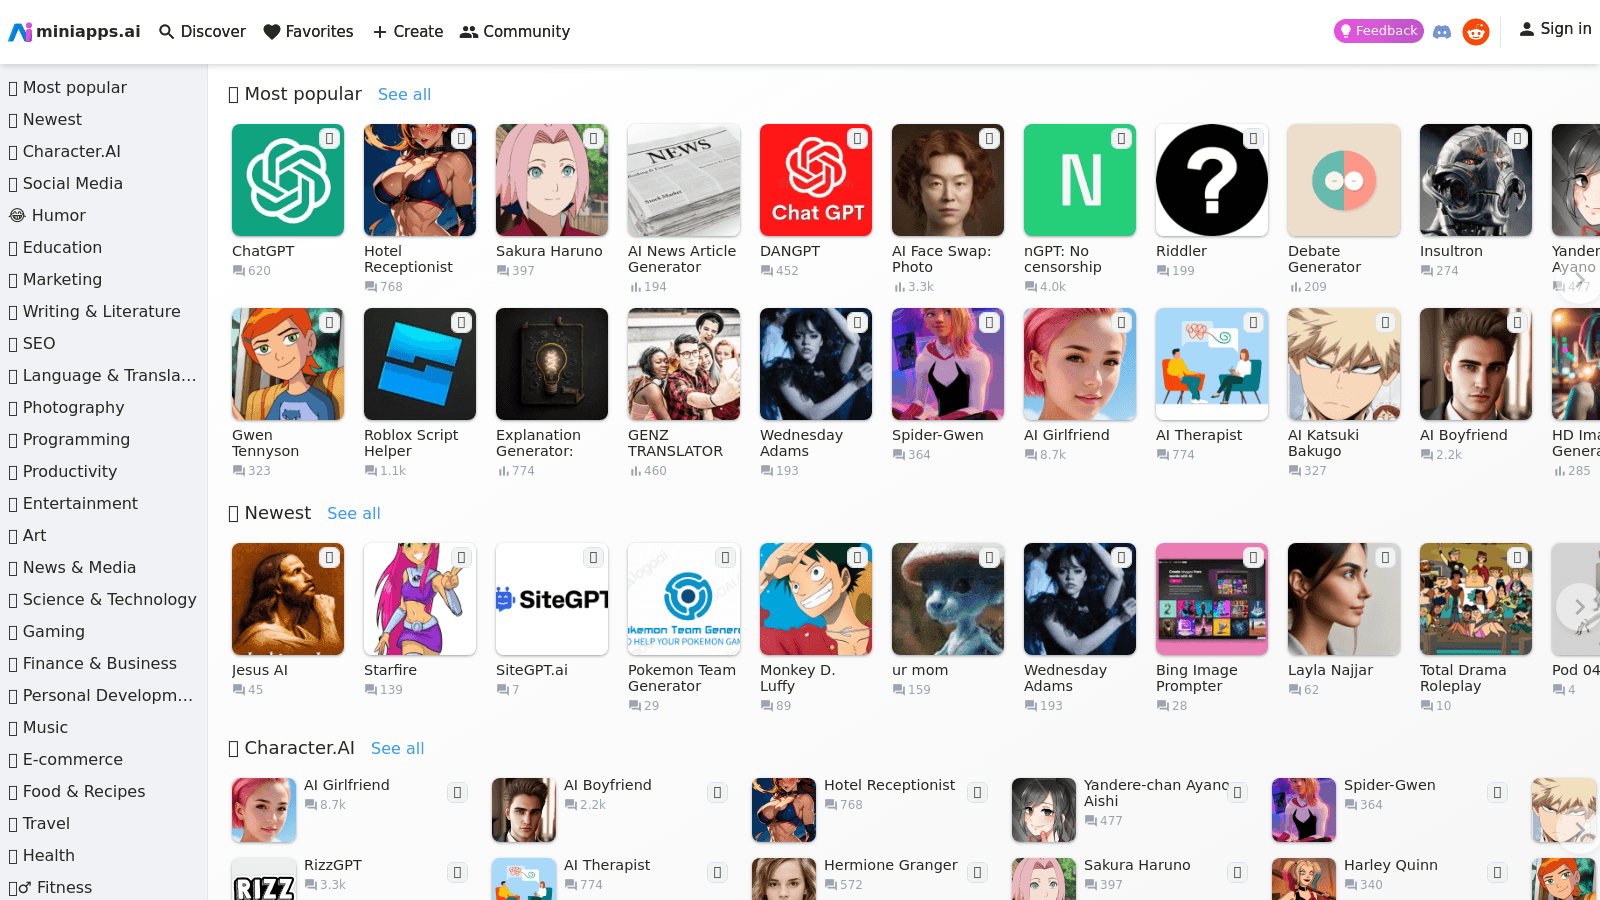Select Newest in sidebar

coord(104,119)
